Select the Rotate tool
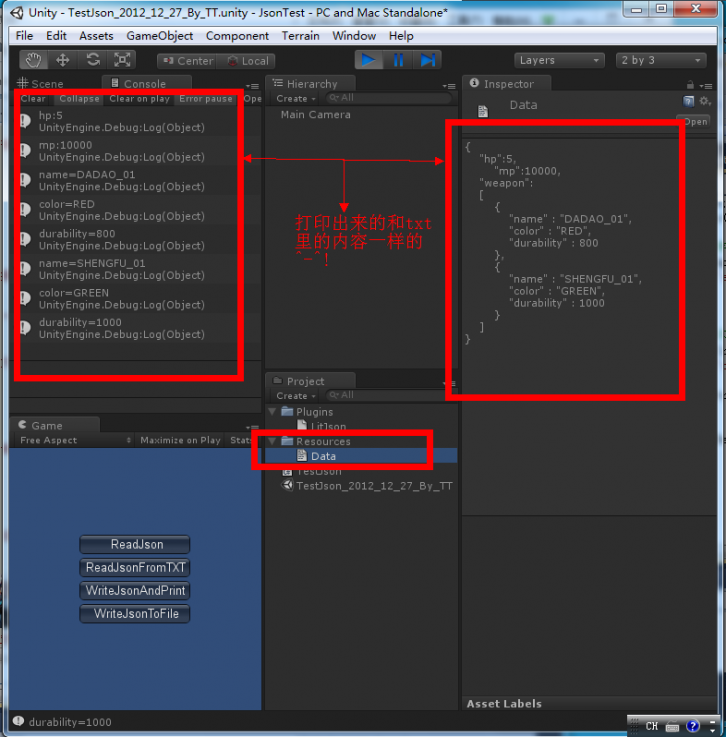726x737 pixels. pos(93,60)
